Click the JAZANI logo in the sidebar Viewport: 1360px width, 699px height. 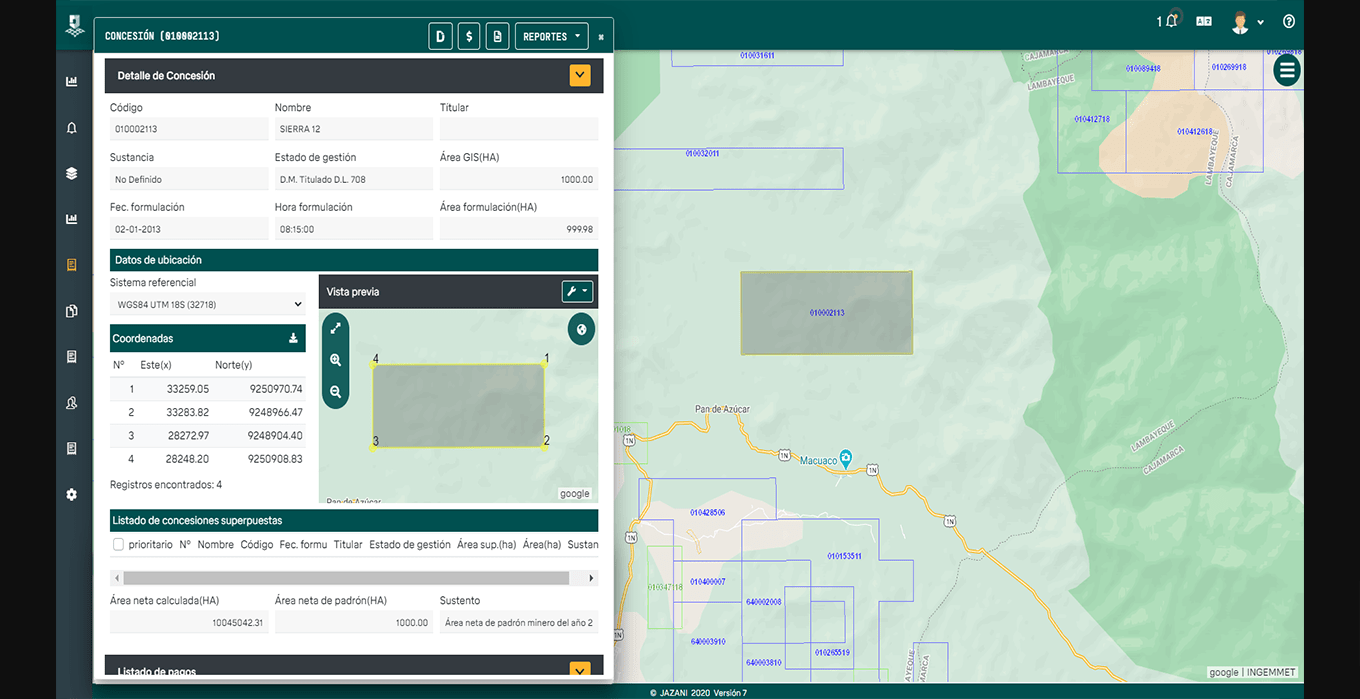tap(75, 25)
